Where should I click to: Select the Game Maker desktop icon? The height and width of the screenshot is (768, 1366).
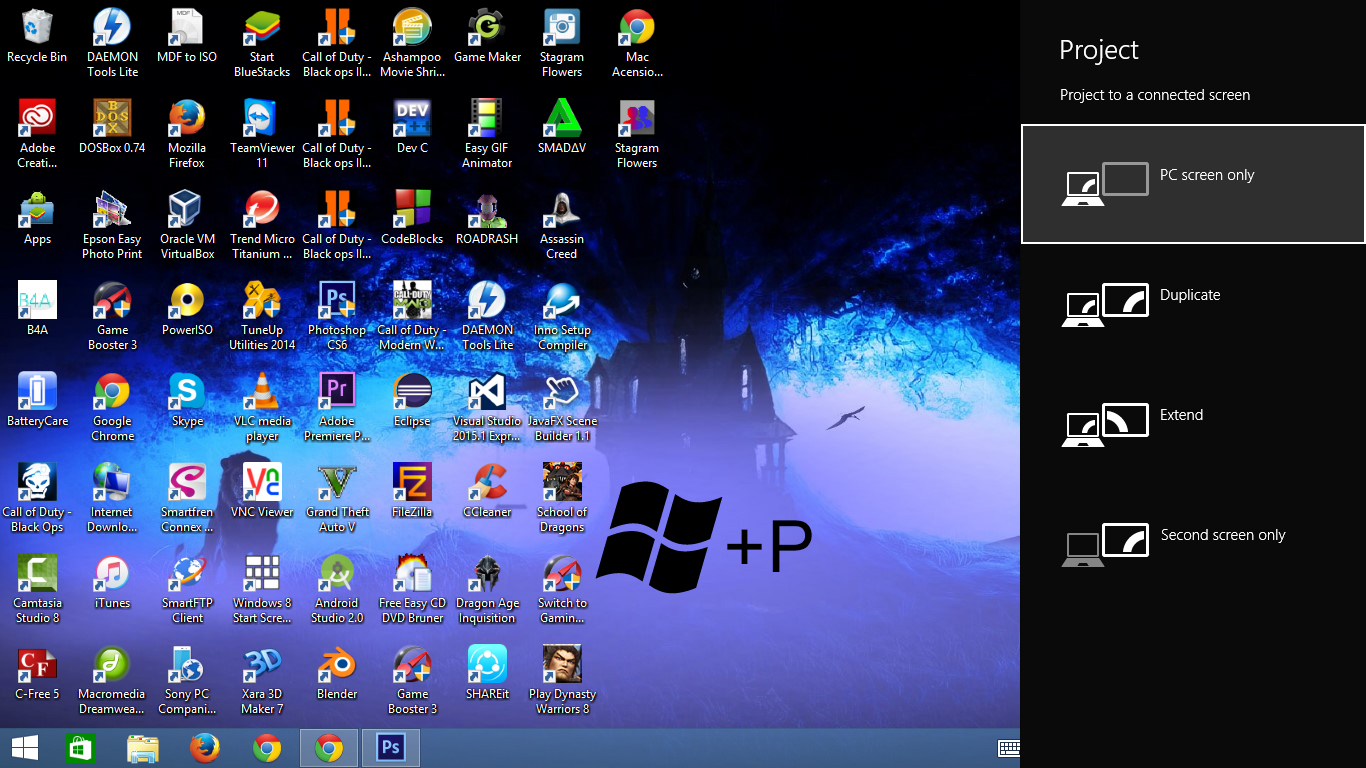coord(487,37)
